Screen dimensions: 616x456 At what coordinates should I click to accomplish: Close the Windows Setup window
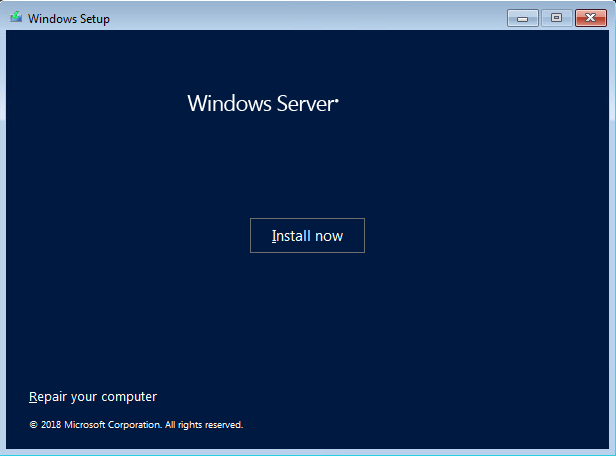coord(590,18)
